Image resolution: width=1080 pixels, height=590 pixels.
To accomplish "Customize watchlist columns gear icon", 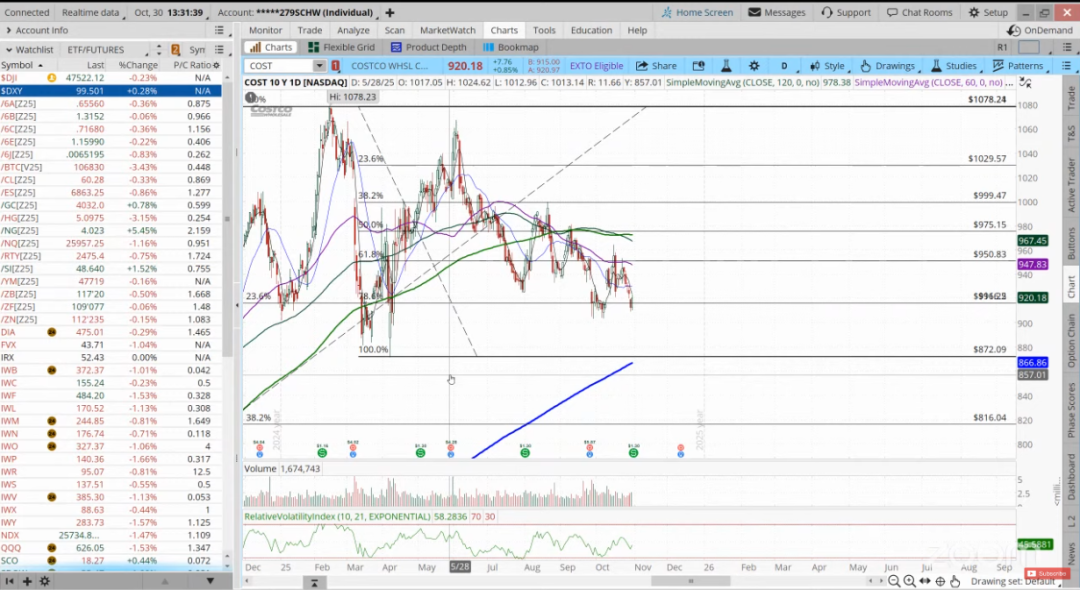I will (x=216, y=65).
